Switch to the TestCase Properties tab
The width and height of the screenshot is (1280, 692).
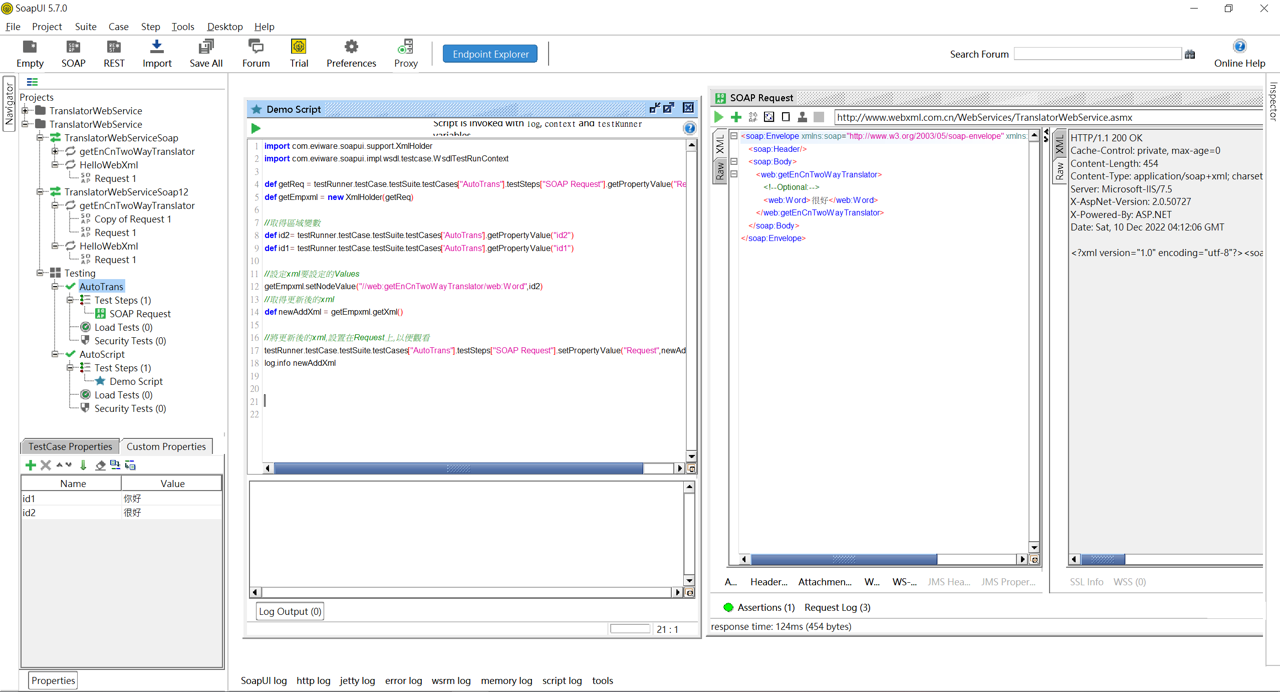point(70,447)
